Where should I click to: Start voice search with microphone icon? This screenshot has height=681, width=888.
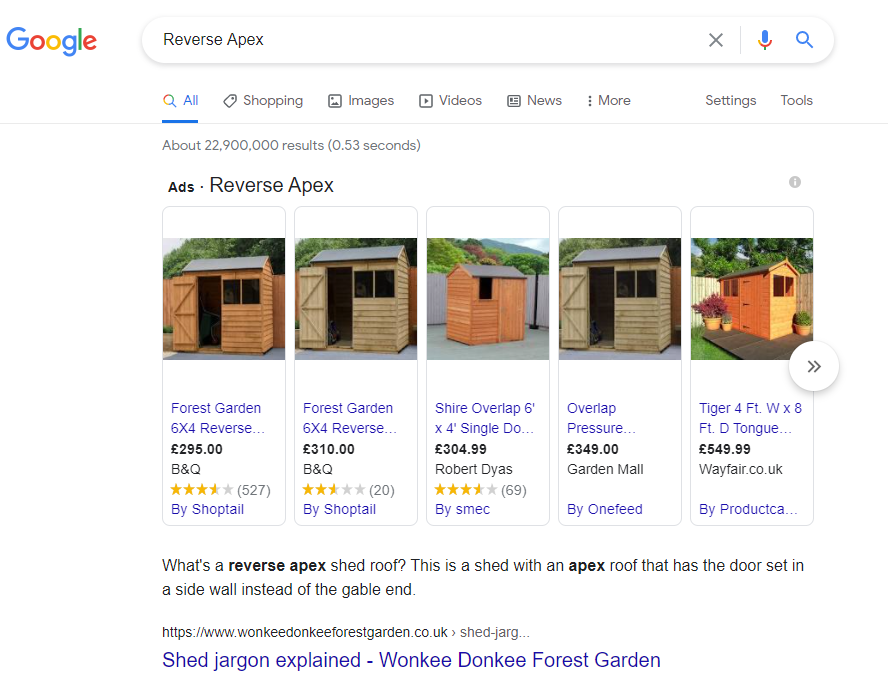(765, 40)
